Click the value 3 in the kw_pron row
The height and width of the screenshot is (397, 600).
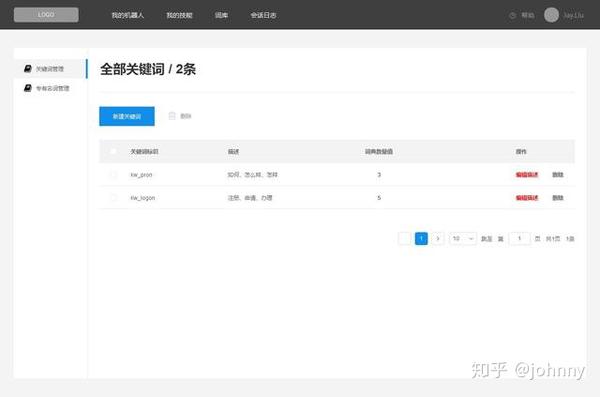[x=379, y=175]
